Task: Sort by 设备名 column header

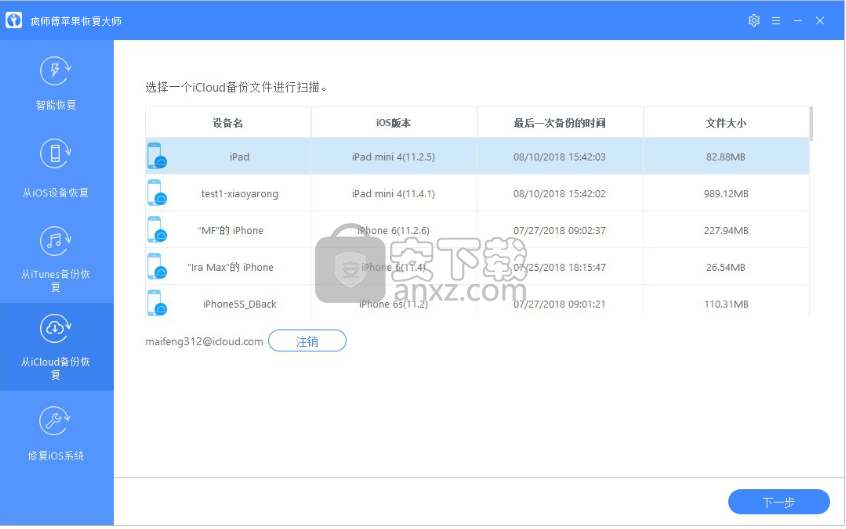Action: [228, 123]
